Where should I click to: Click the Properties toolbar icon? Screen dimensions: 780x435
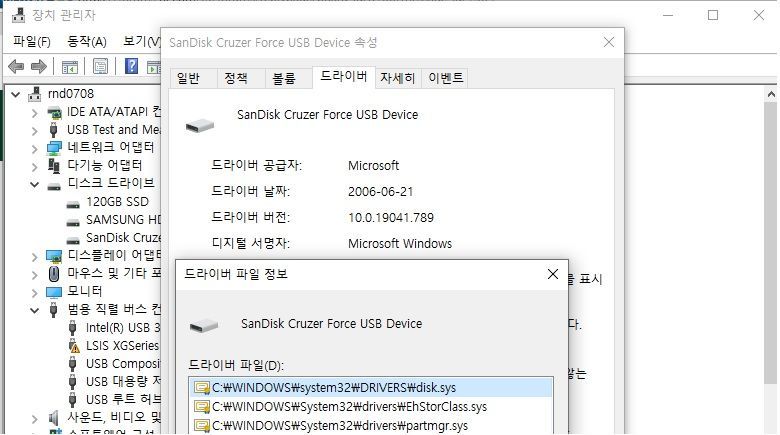pyautogui.click(x=100, y=66)
